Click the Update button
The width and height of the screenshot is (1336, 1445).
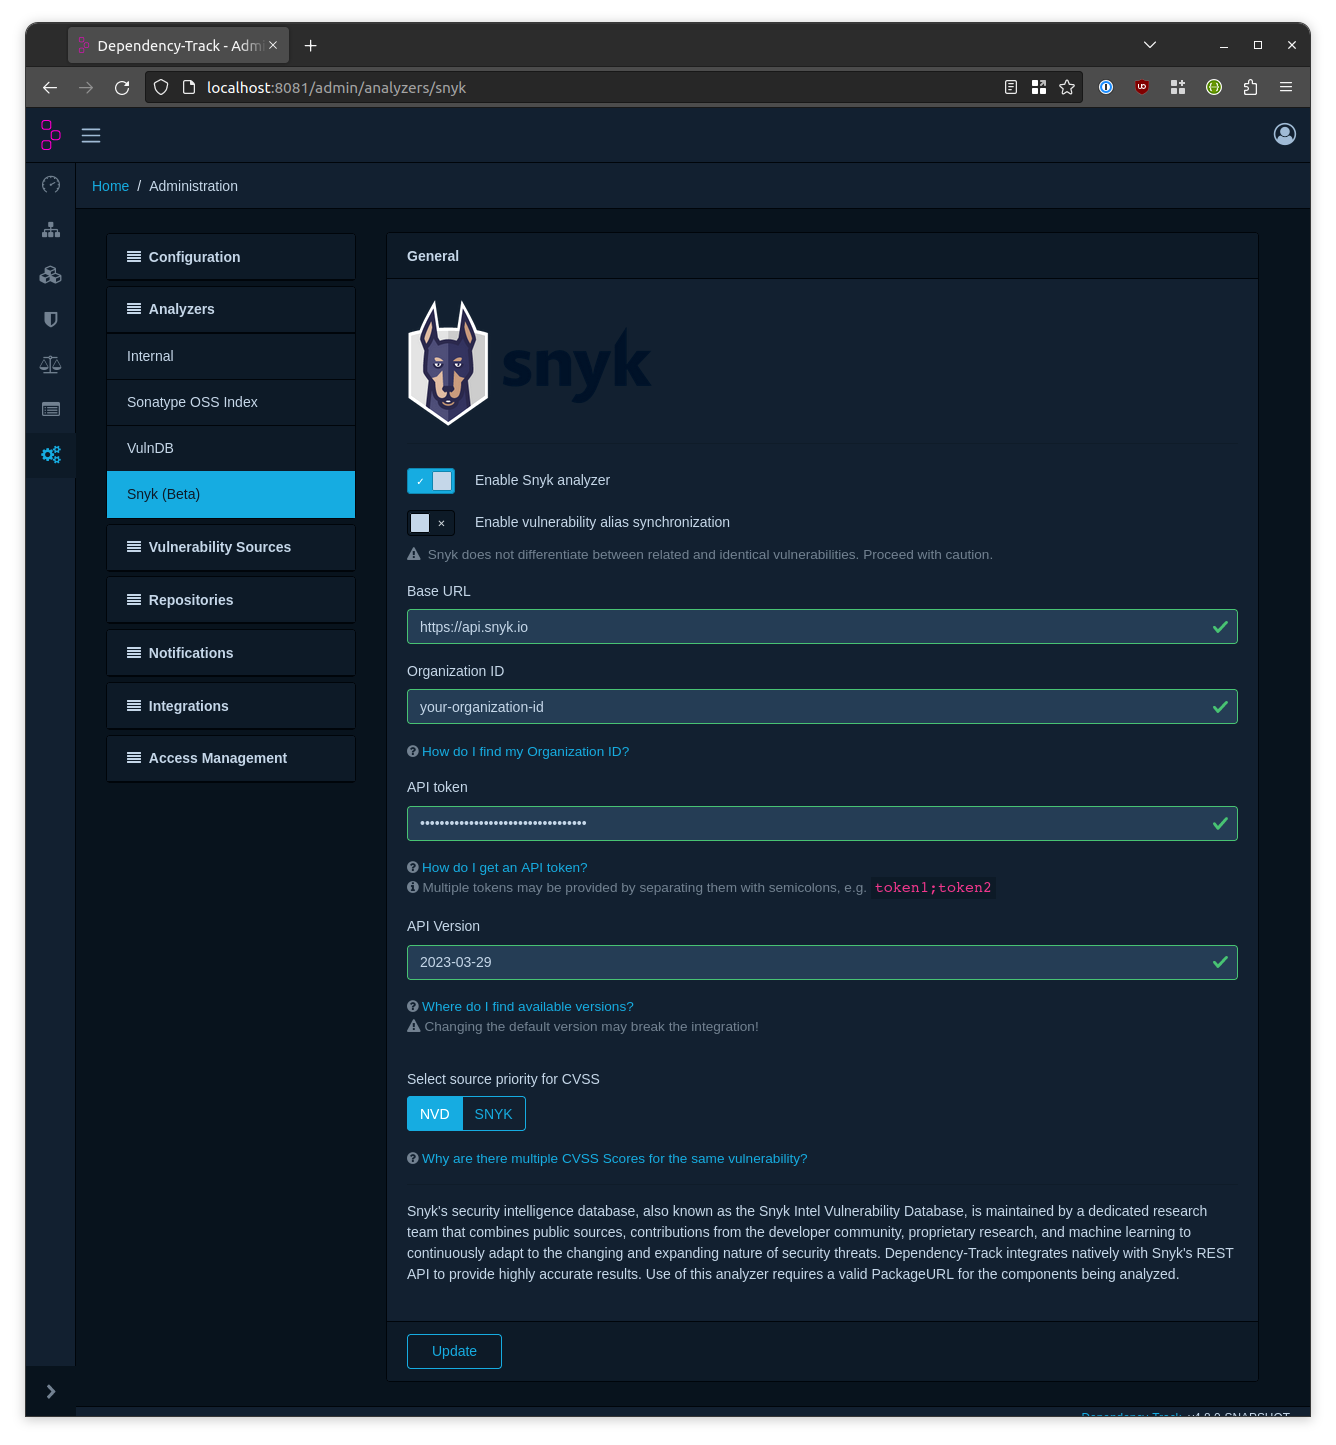[454, 1351]
